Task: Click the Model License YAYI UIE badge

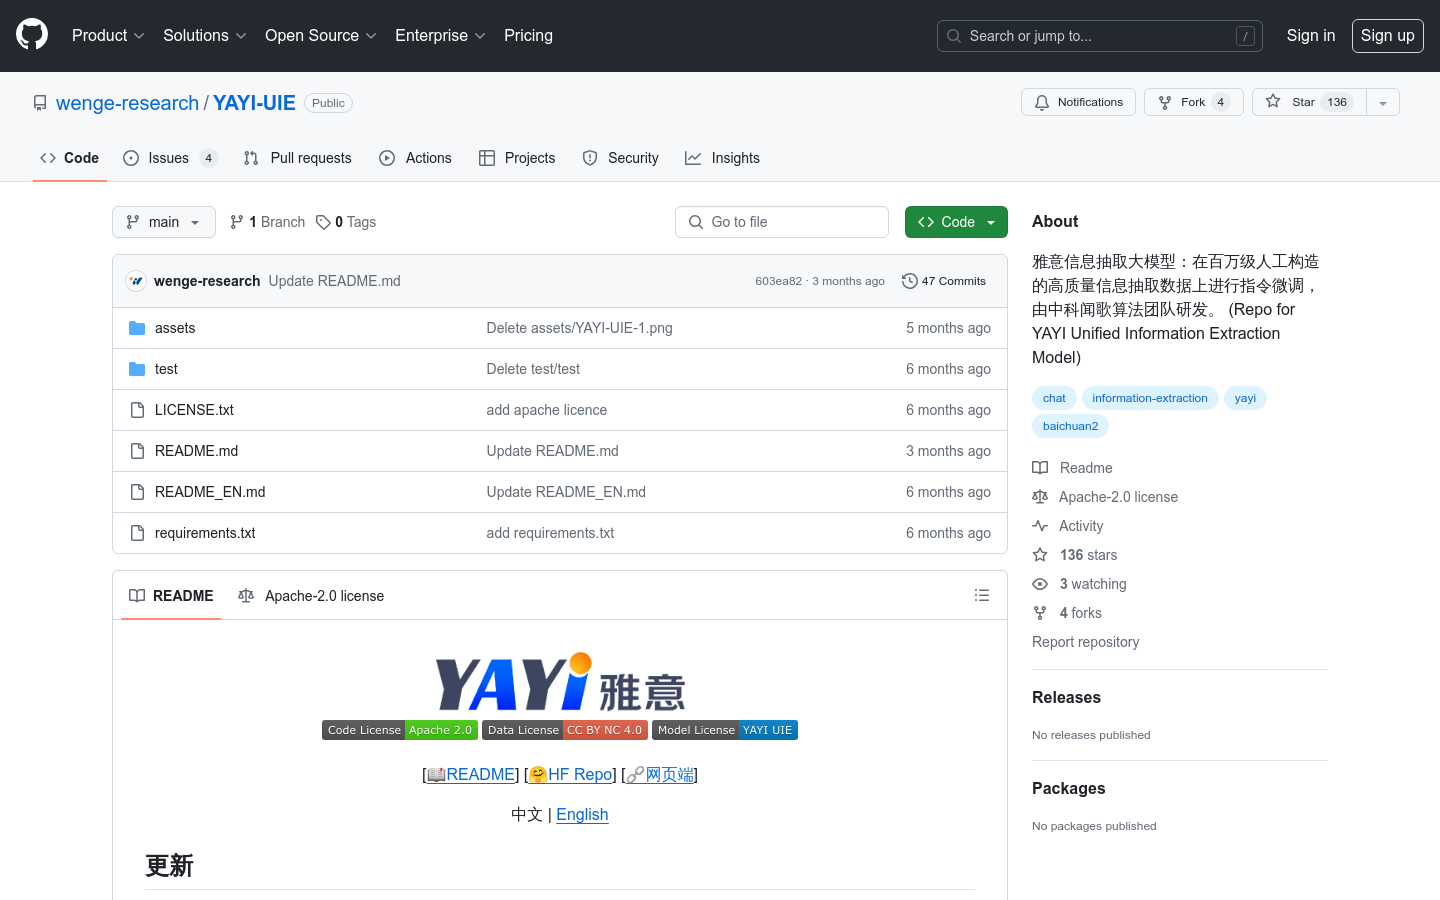Action: [x=725, y=730]
